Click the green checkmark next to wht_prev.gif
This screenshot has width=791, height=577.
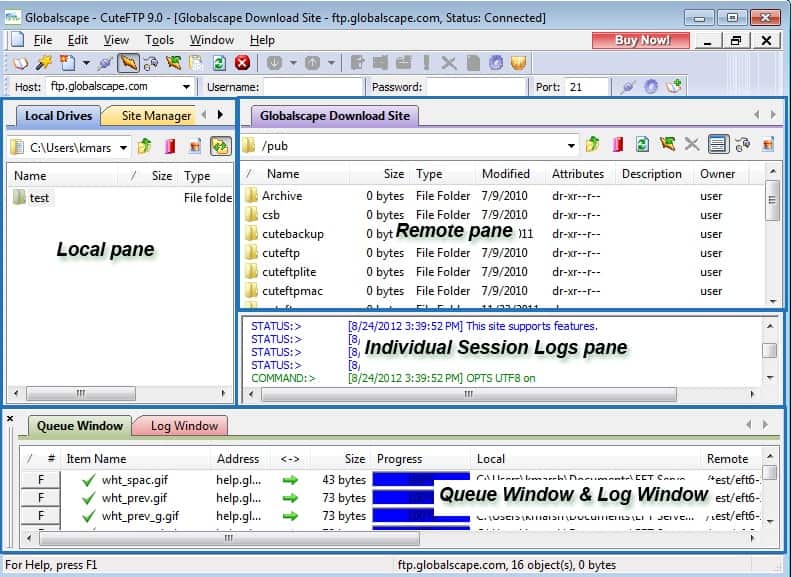click(x=89, y=498)
